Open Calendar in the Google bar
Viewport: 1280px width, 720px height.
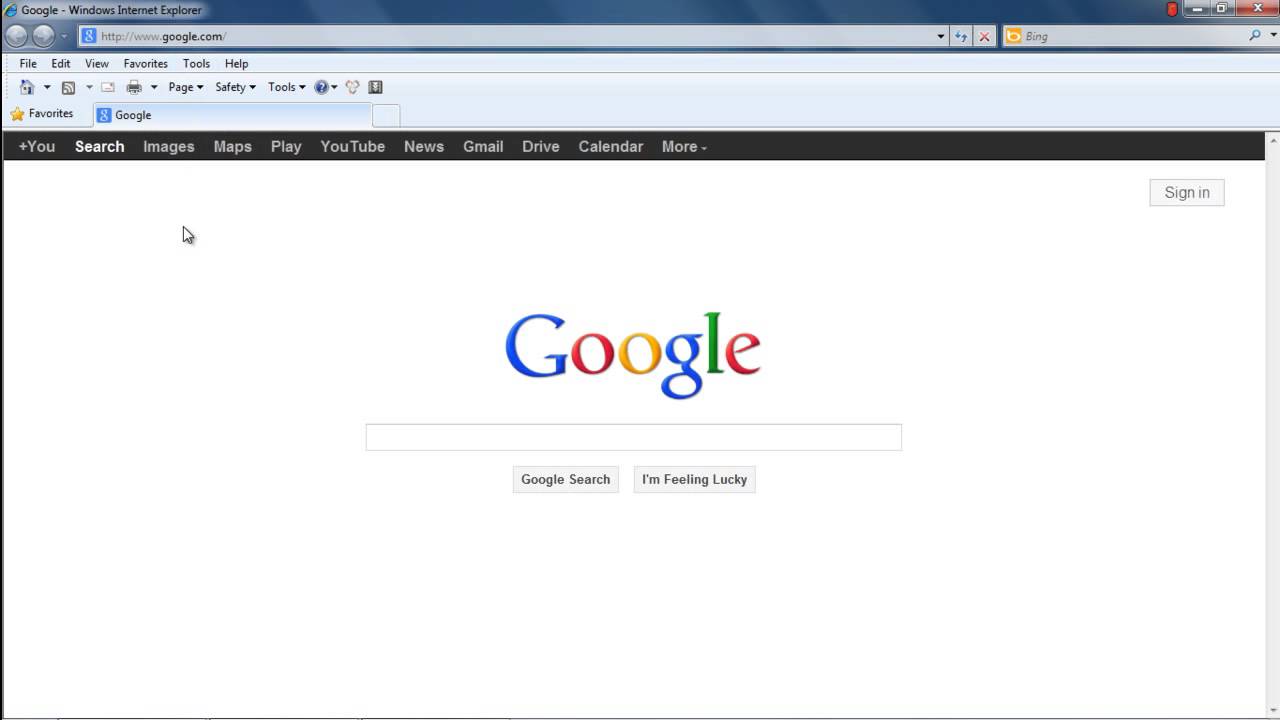tap(611, 146)
